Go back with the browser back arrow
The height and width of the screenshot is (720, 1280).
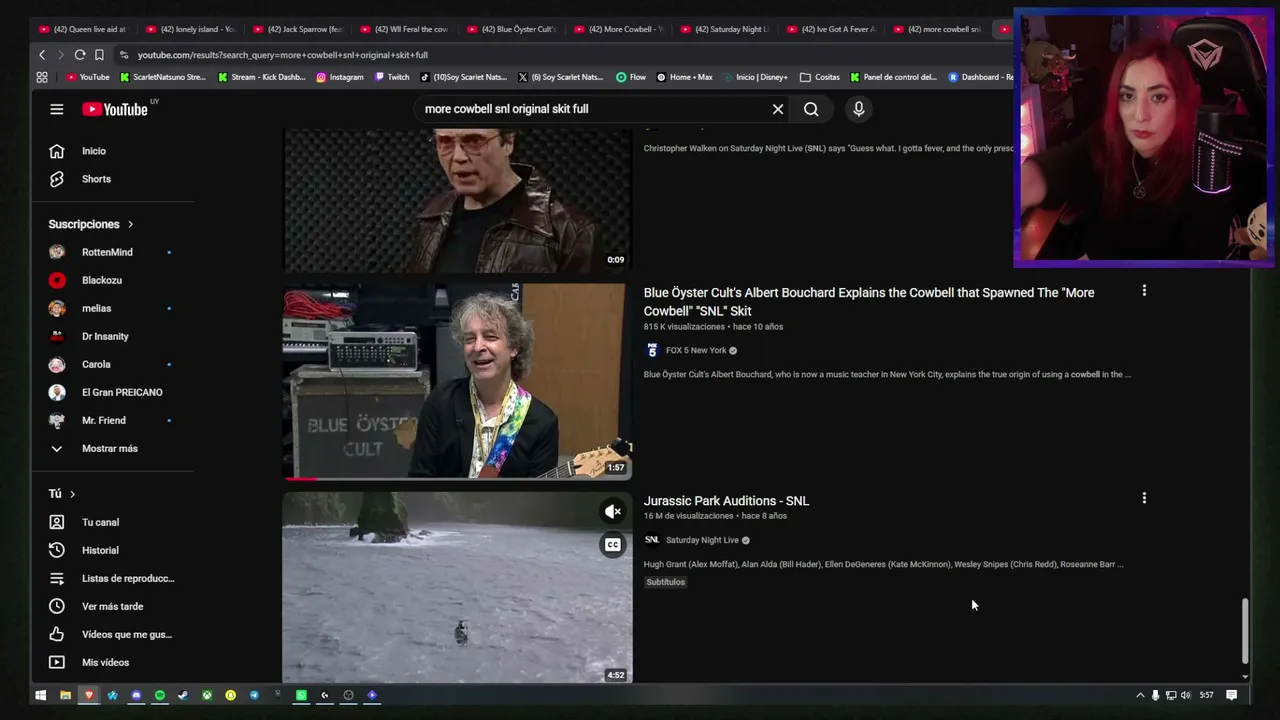click(x=42, y=55)
